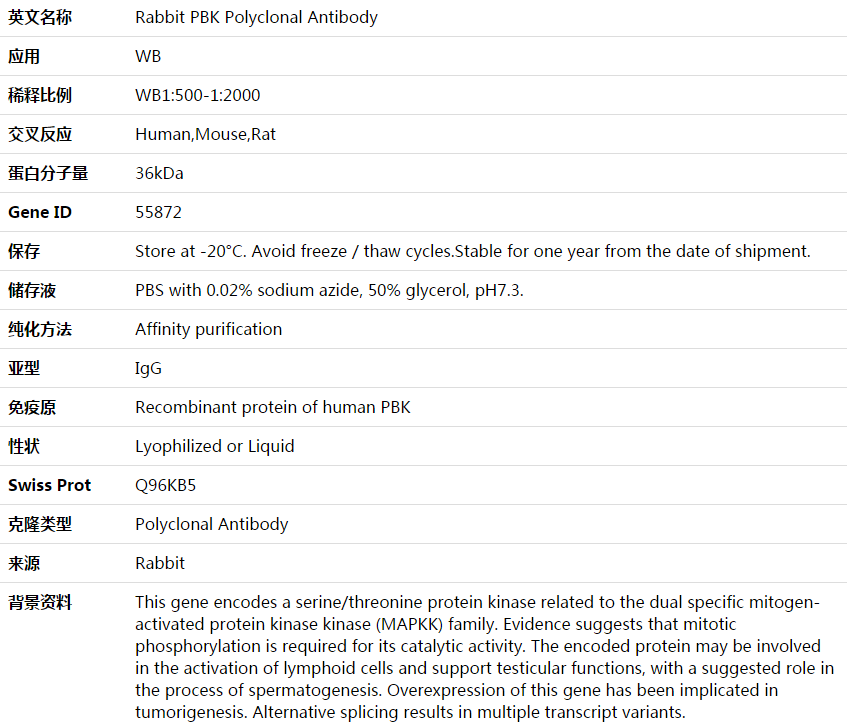This screenshot has width=848, height=724.
Task: Click the Swiss Prot row label
Action: pos(49,485)
